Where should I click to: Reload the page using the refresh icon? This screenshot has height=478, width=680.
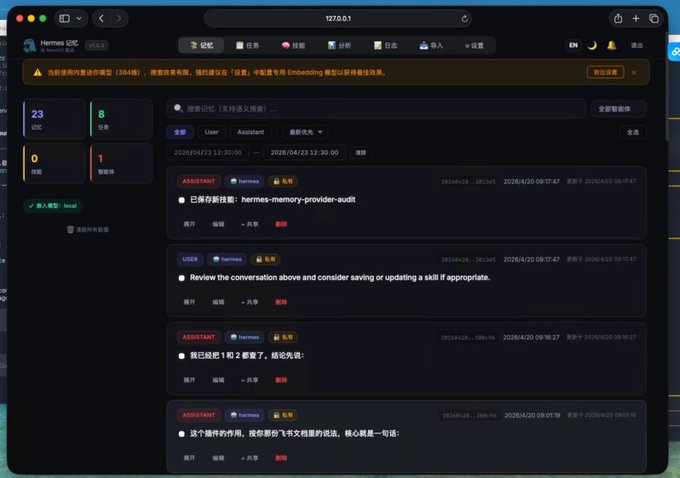[464, 19]
